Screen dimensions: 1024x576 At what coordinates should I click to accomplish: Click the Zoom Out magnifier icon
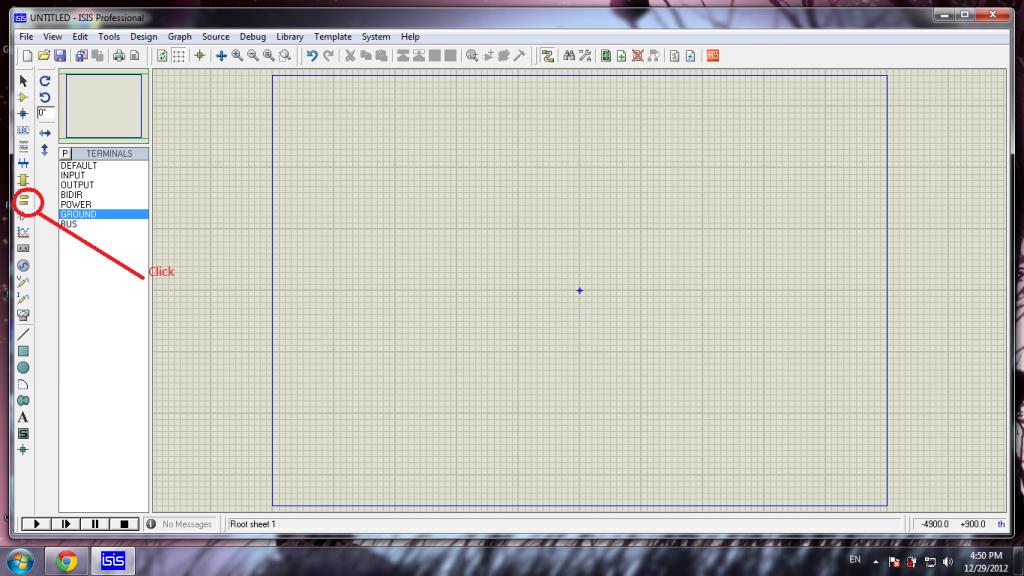coord(253,56)
